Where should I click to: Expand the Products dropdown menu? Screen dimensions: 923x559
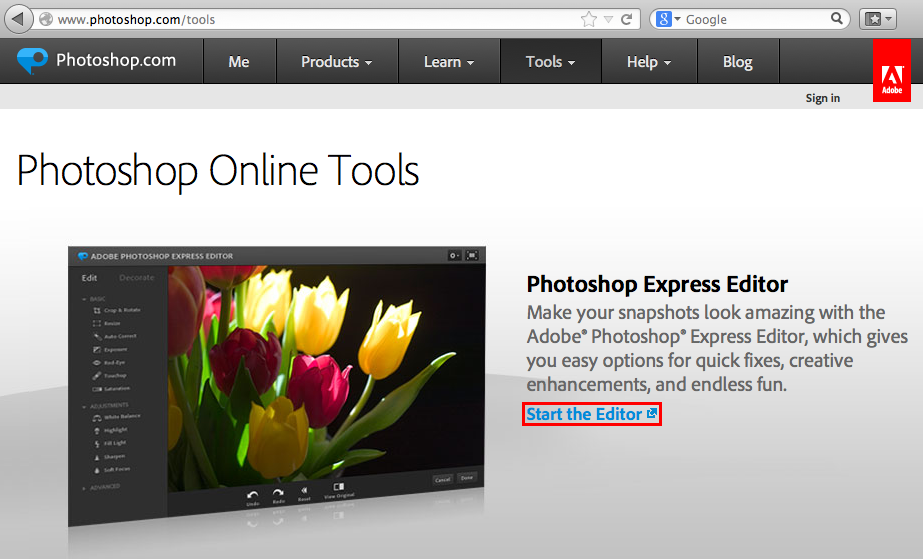(337, 62)
